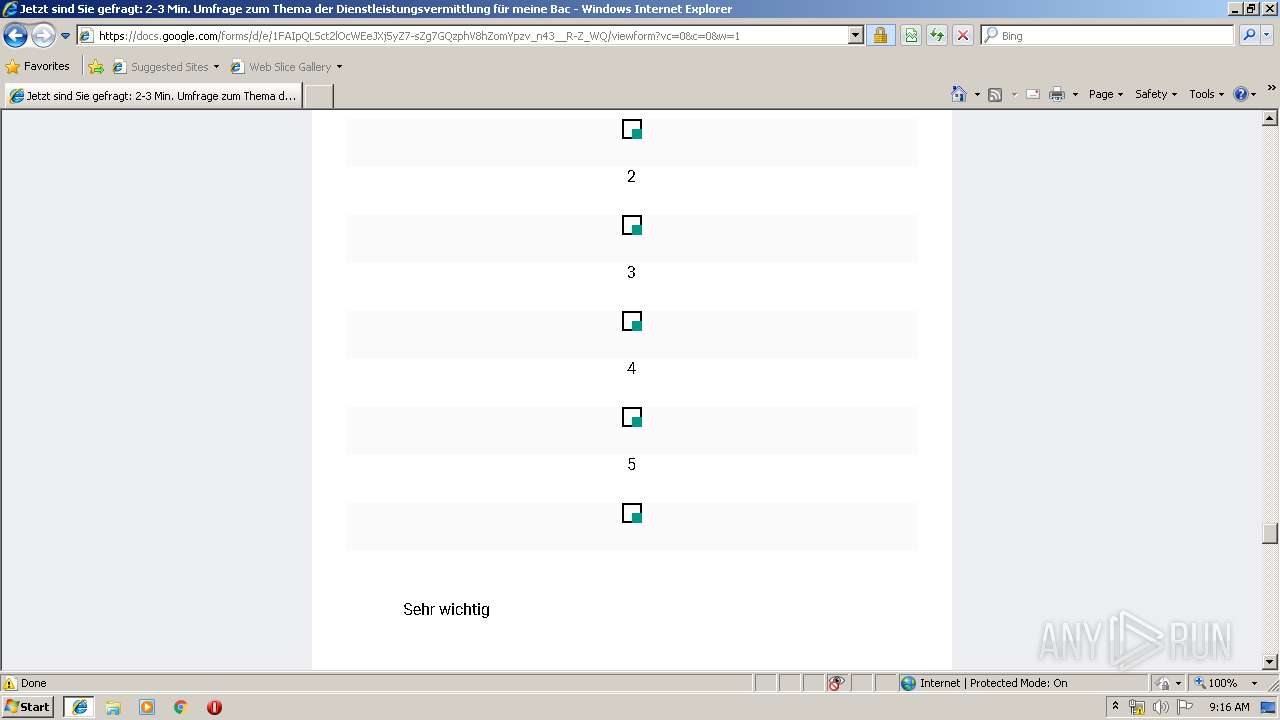Open the Windows Start menu
Viewport: 1280px width, 720px height.
[x=28, y=706]
